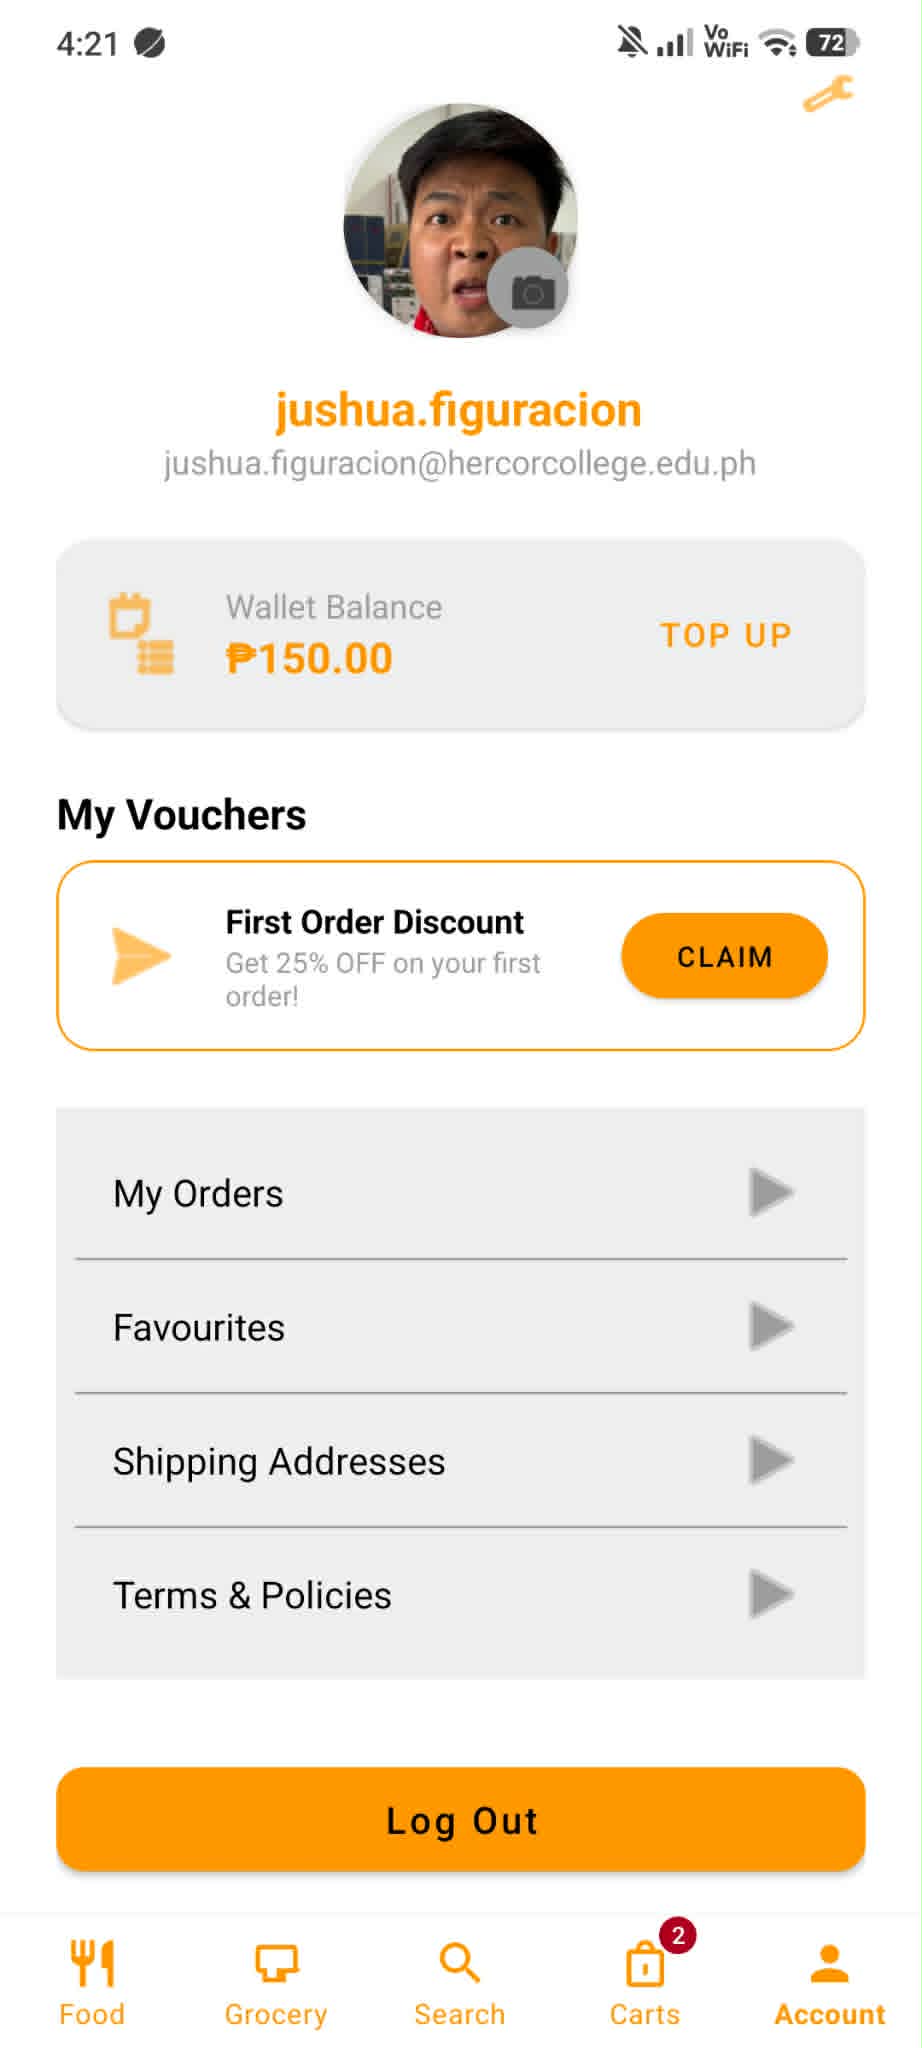The height and width of the screenshot is (2048, 922).
Task: Click the wallet balance icon
Action: click(142, 634)
